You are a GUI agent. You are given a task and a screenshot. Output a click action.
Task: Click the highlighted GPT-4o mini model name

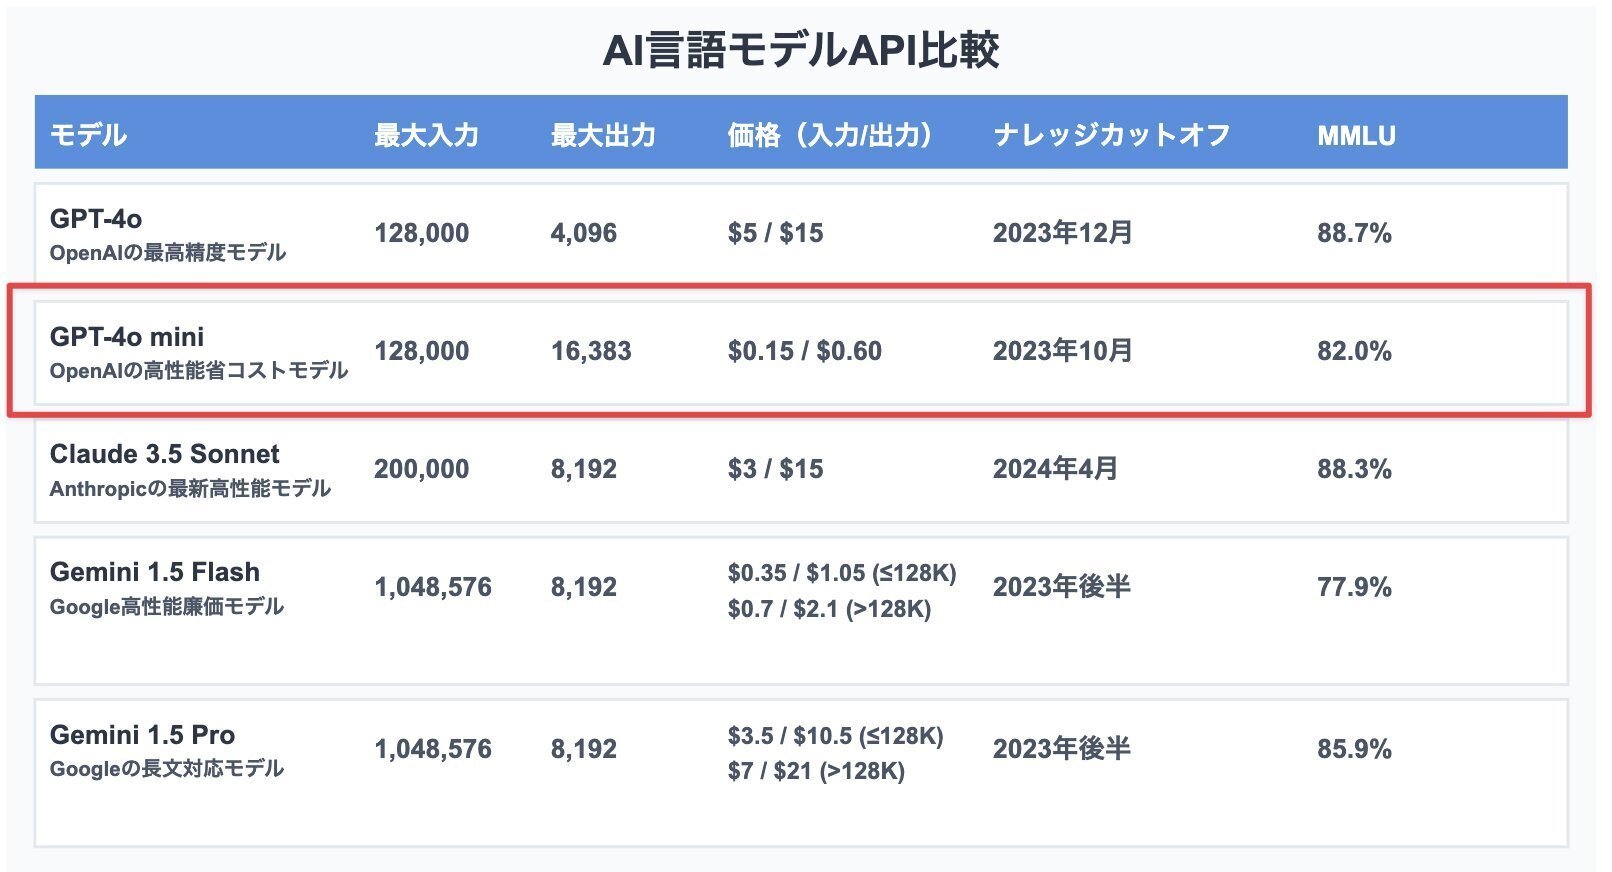tap(127, 336)
